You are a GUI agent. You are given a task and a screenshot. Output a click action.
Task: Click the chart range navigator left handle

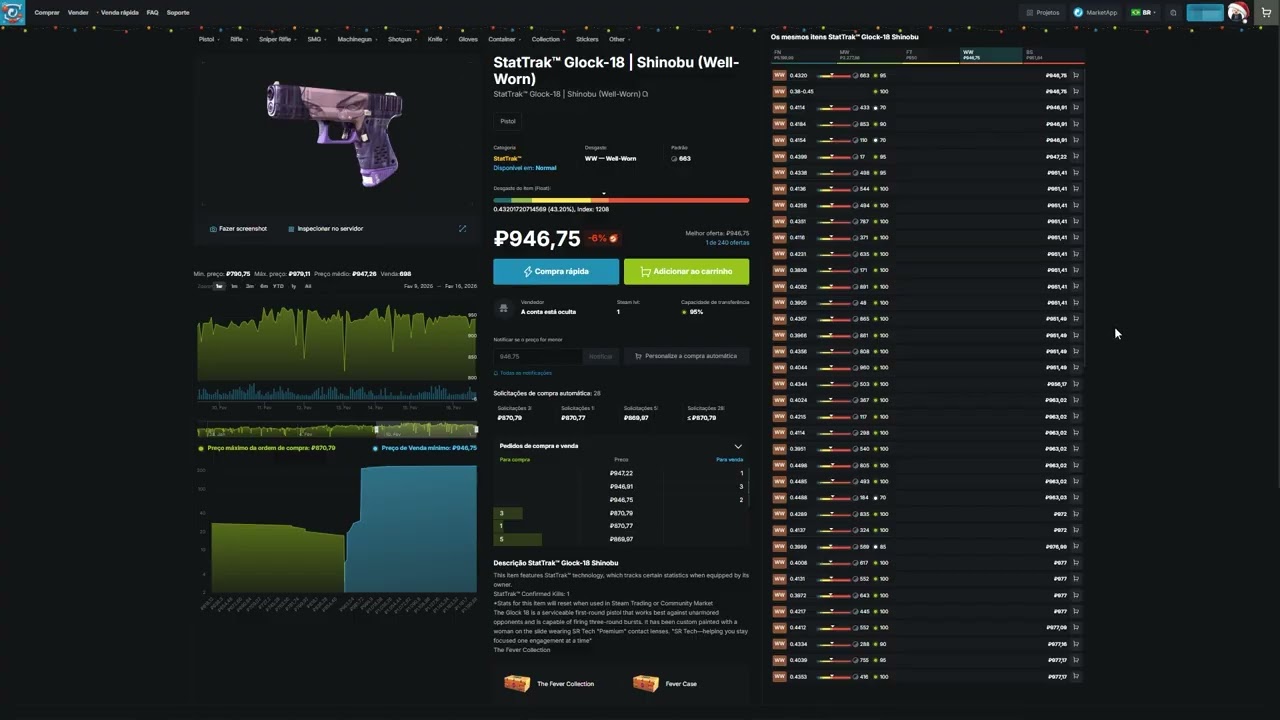pos(376,430)
